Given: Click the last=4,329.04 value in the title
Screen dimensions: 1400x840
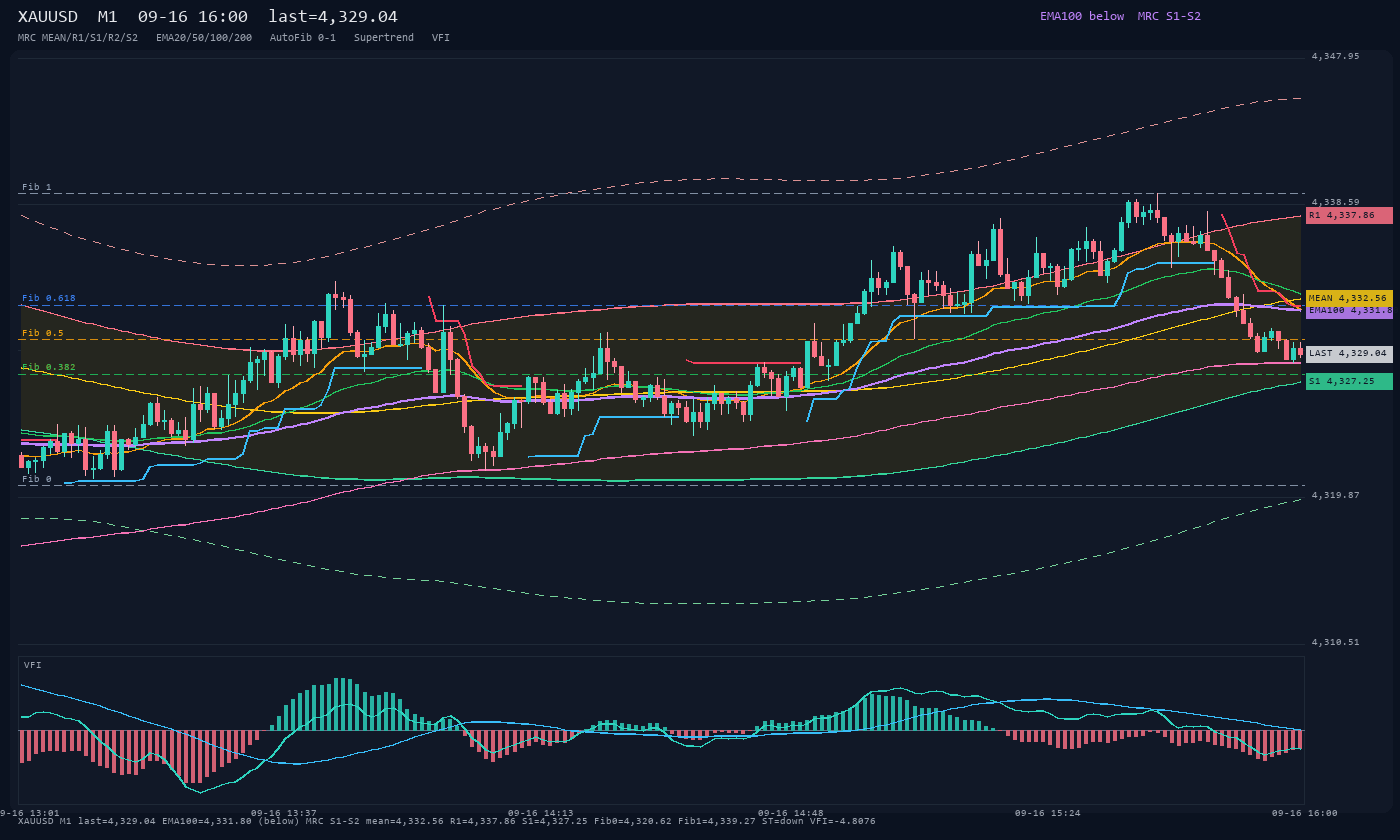Looking at the screenshot, I should point(333,17).
